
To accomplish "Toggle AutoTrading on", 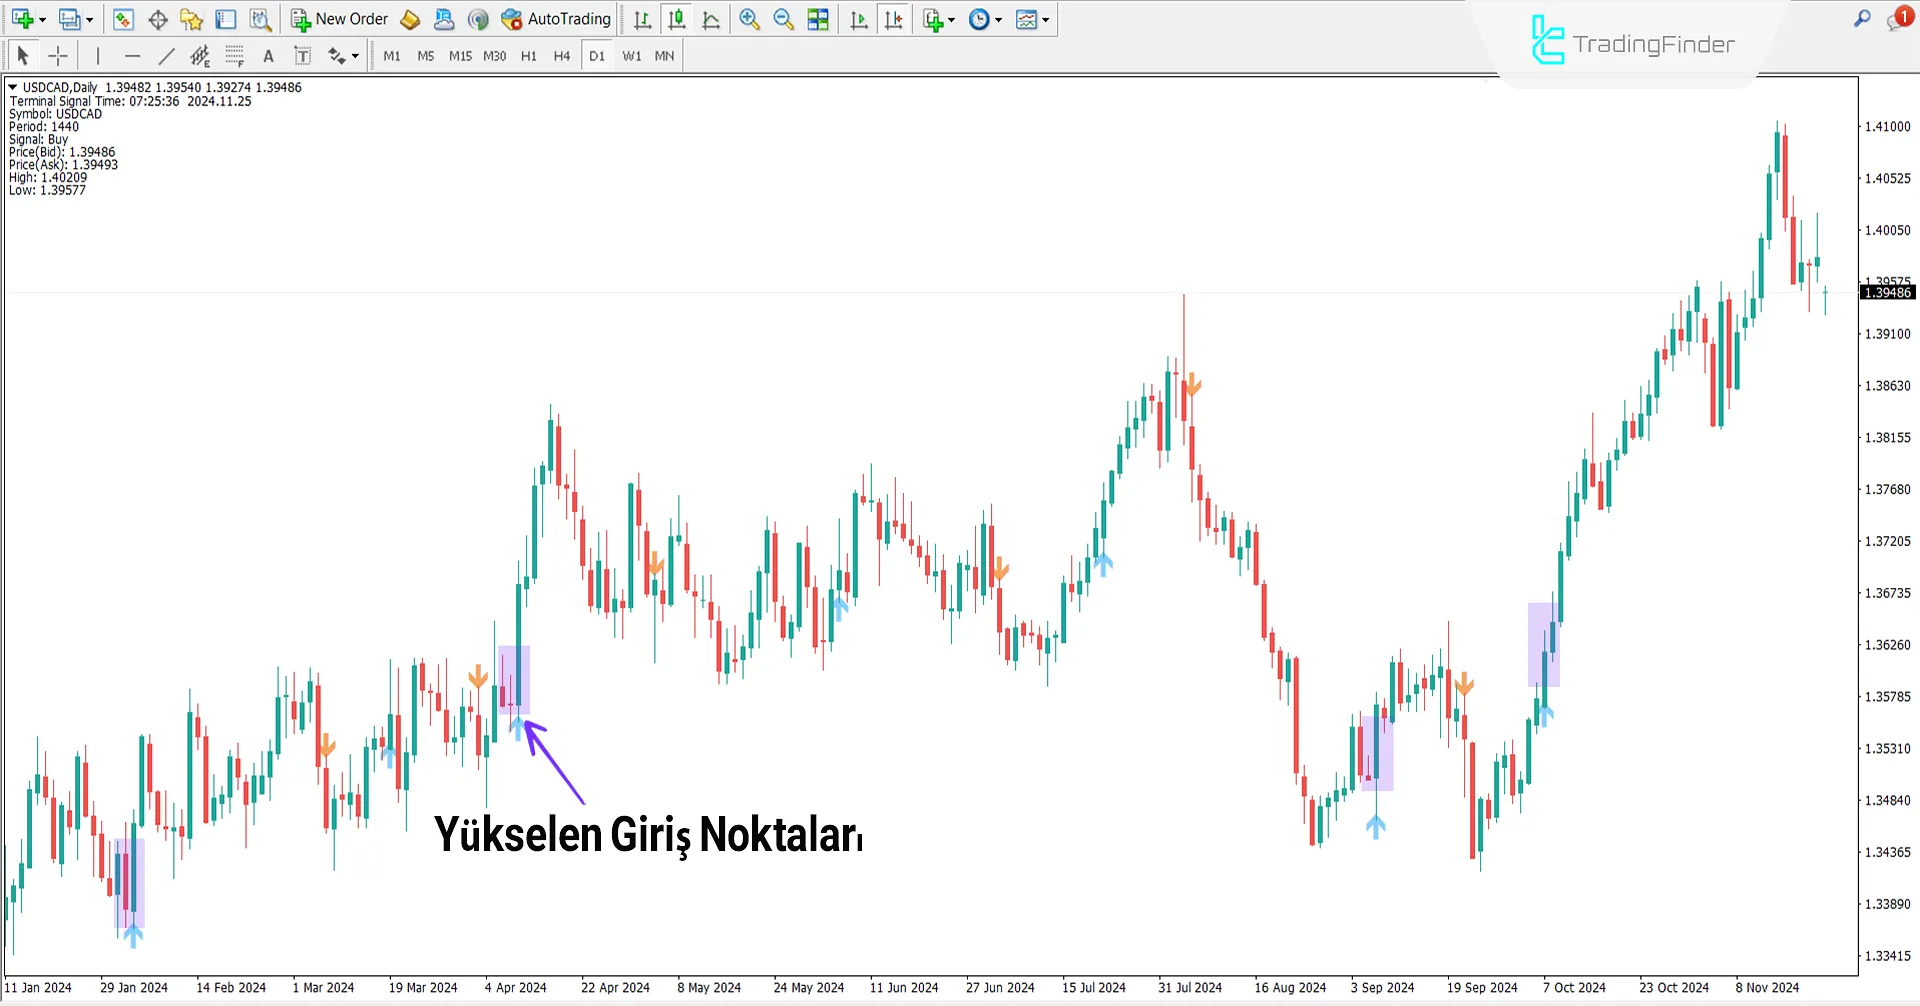I will [x=556, y=19].
